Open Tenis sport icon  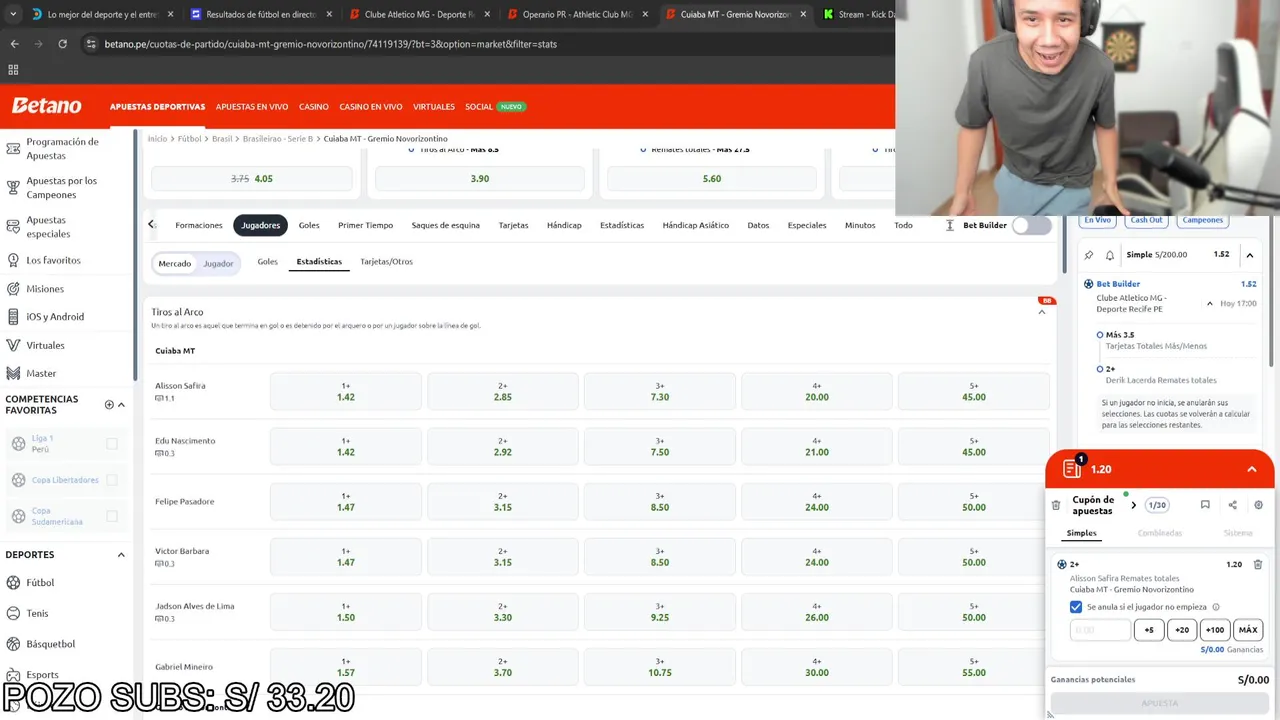pos(13,613)
